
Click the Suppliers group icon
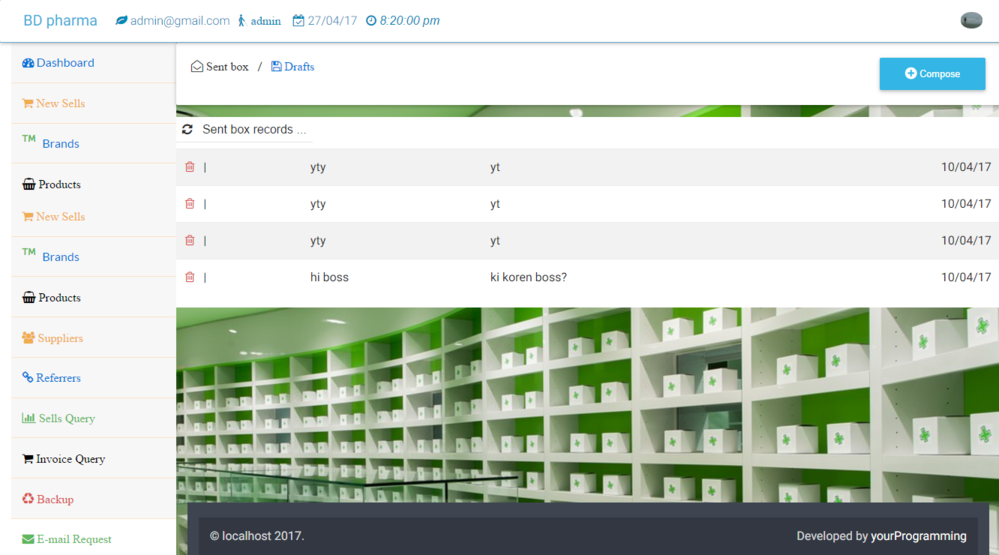point(28,338)
